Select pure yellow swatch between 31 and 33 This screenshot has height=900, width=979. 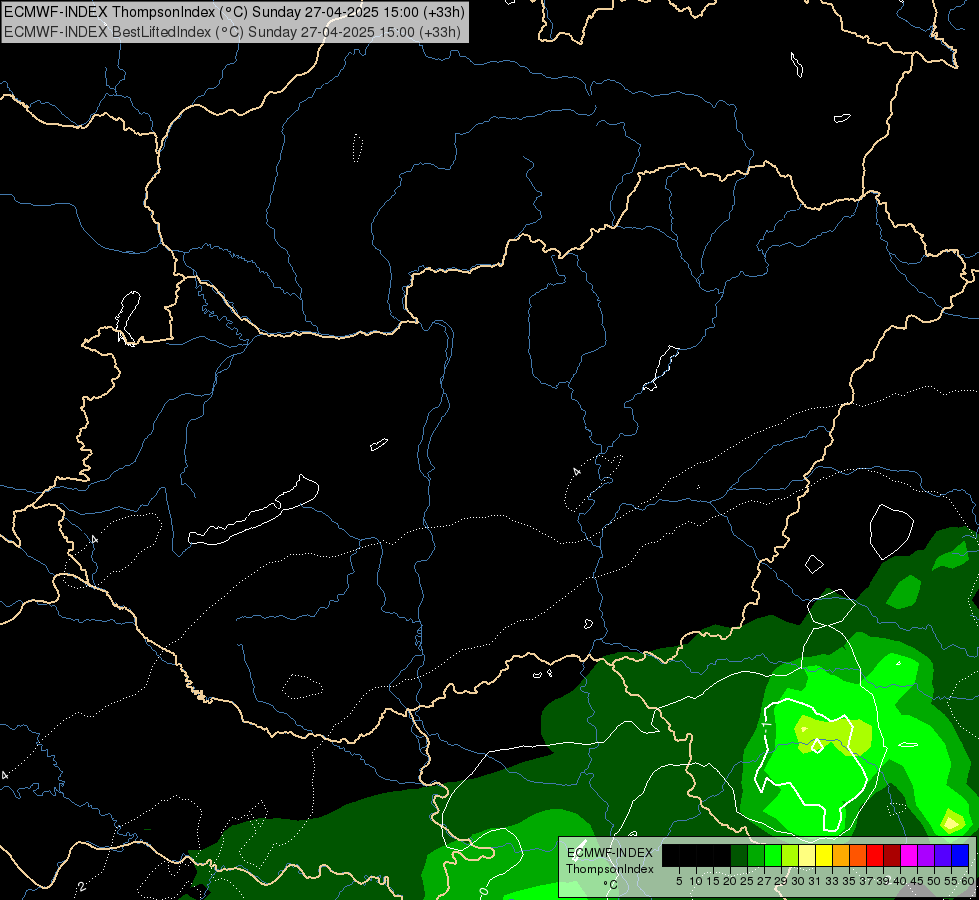click(x=824, y=855)
